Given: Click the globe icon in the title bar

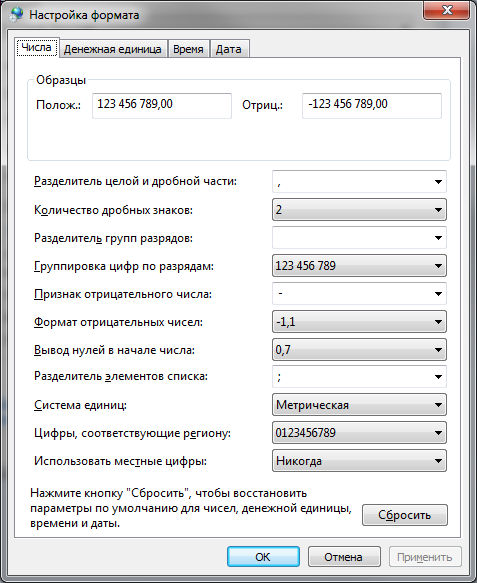Looking at the screenshot, I should (x=16, y=15).
